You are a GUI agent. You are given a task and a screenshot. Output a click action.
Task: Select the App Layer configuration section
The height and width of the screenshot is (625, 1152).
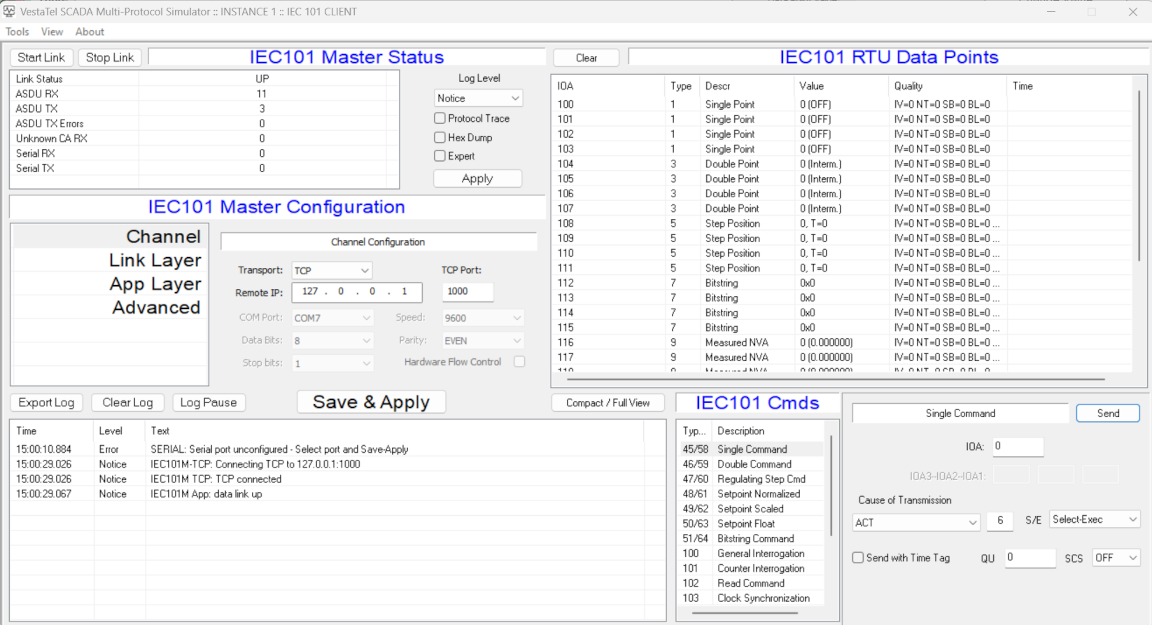coord(155,285)
